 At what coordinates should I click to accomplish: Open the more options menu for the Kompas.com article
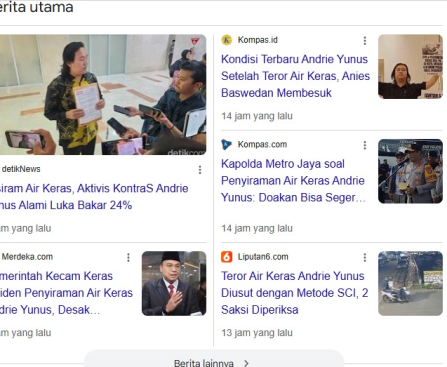[365, 145]
